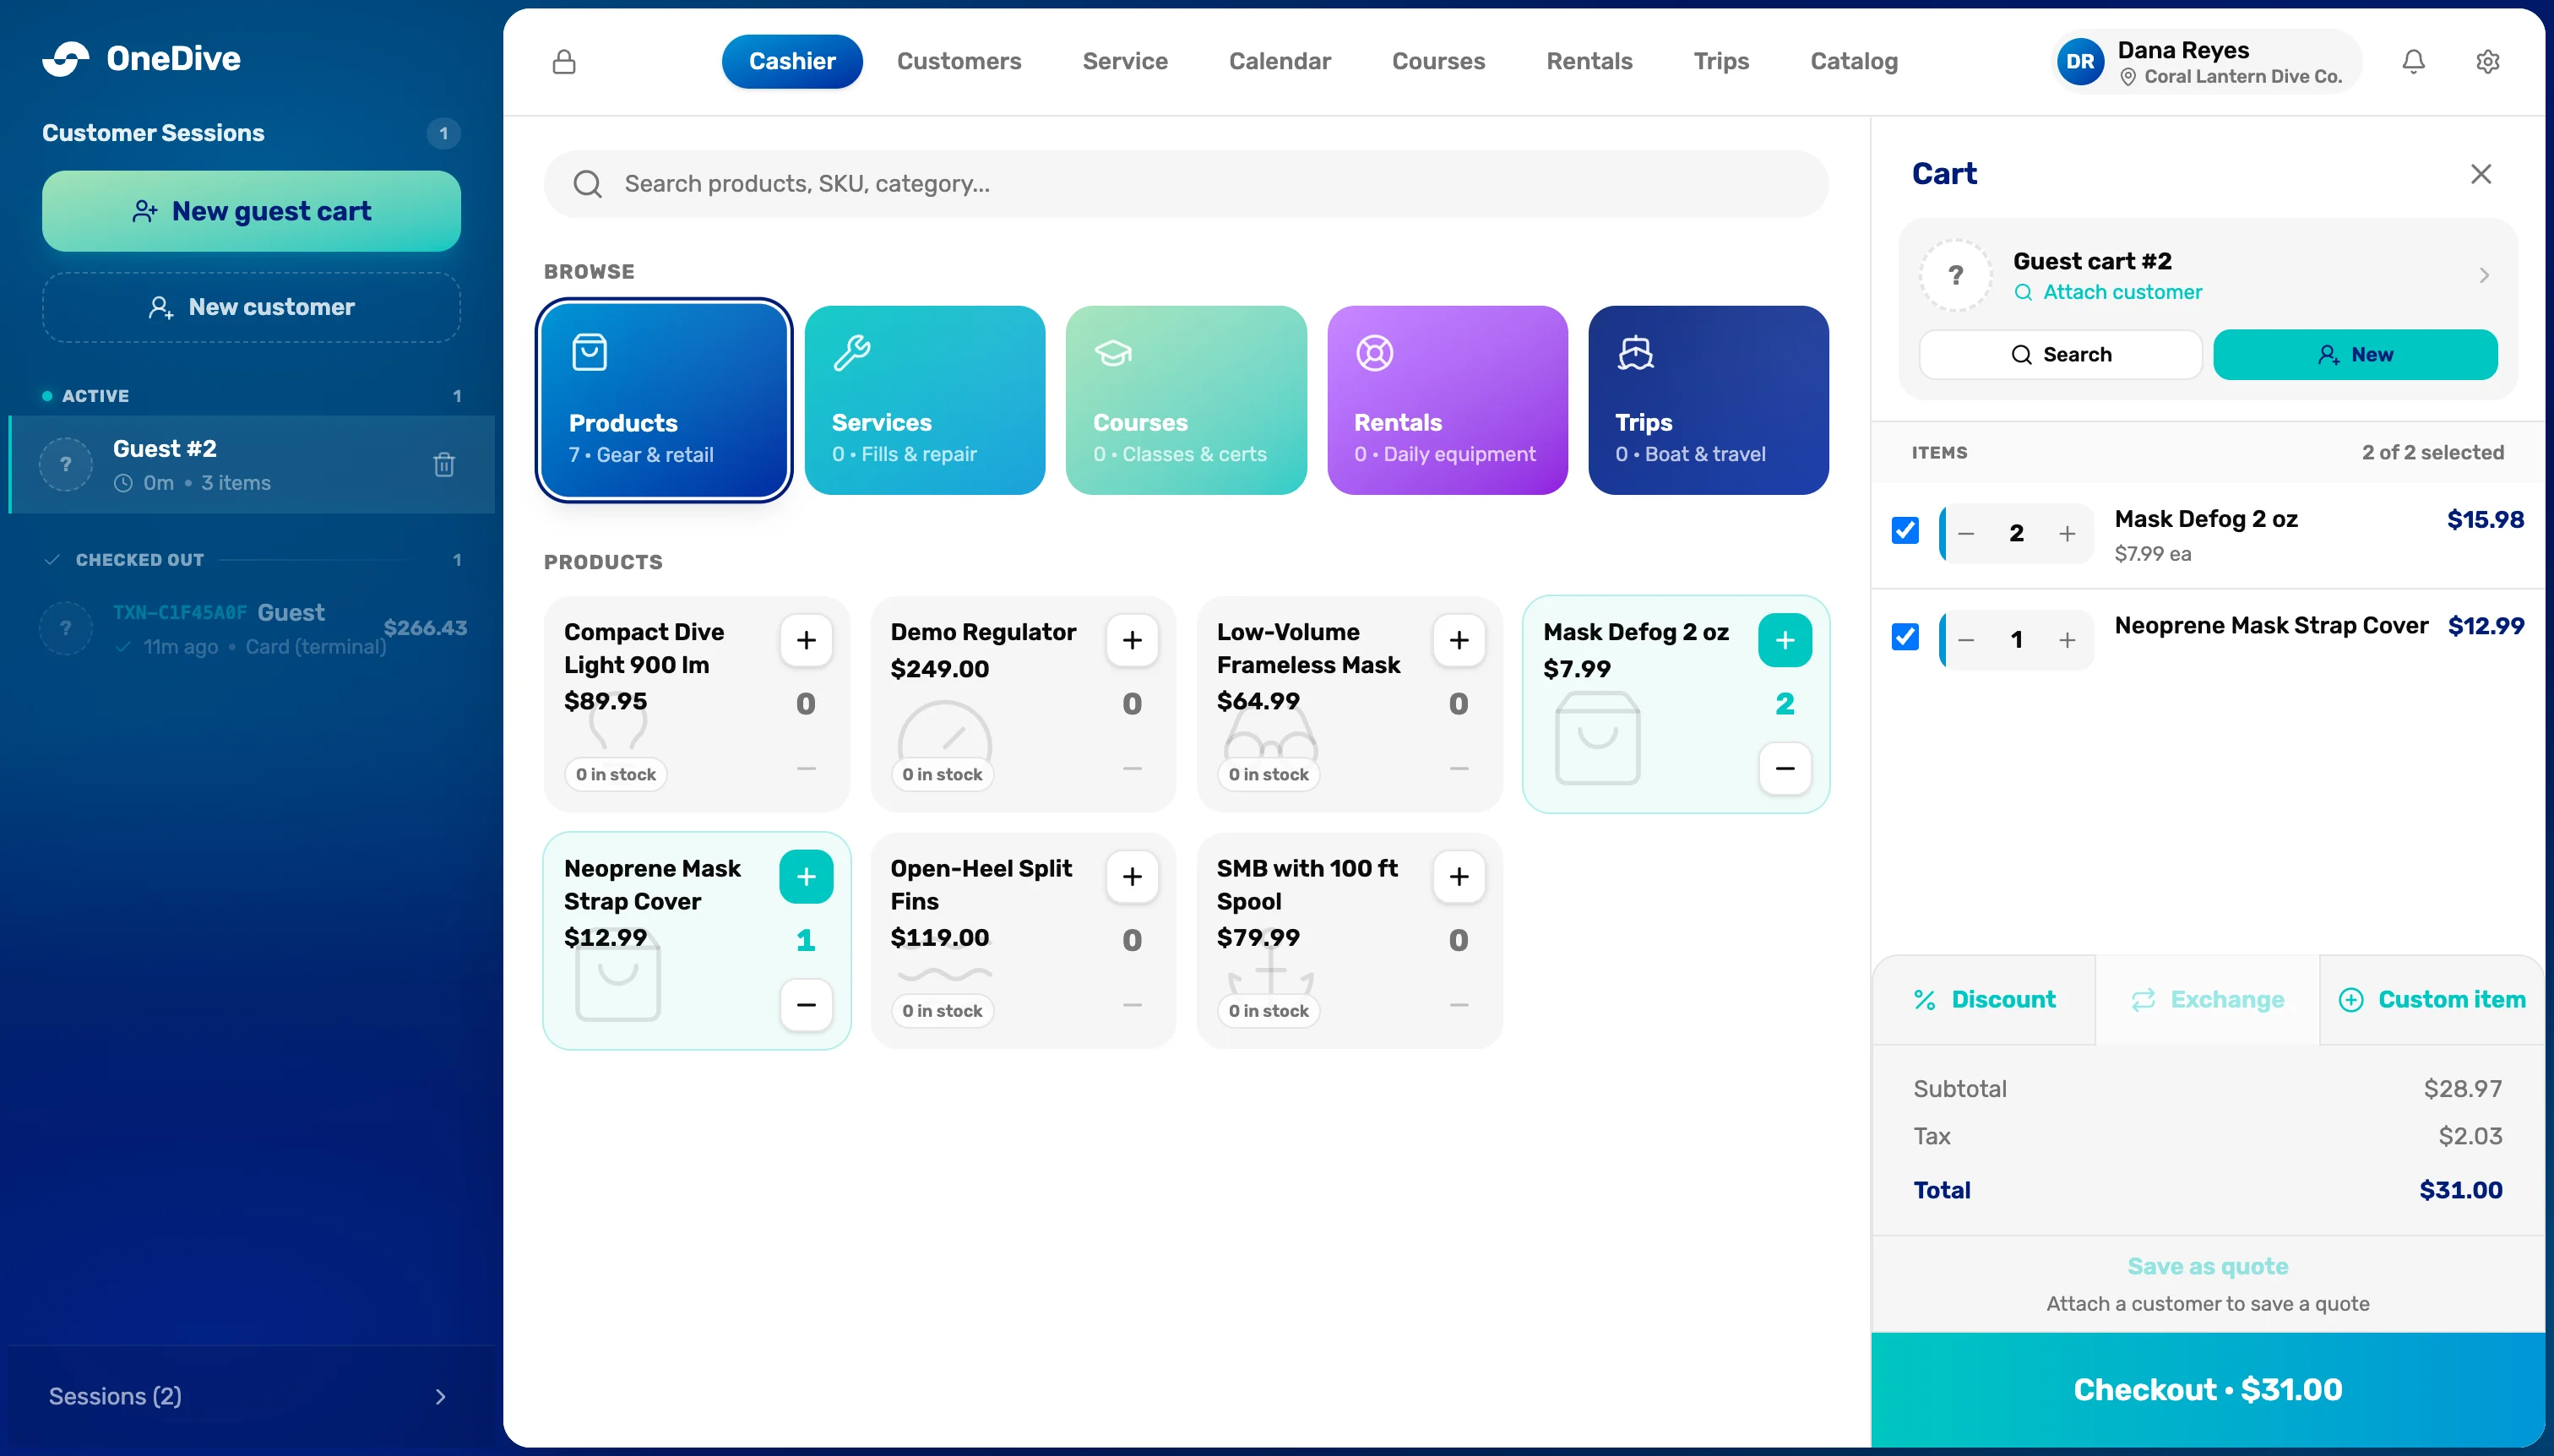Decrease Neoprene Mask Strap Cover on its card
The width and height of the screenshot is (2554, 1456).
coord(806,1005)
